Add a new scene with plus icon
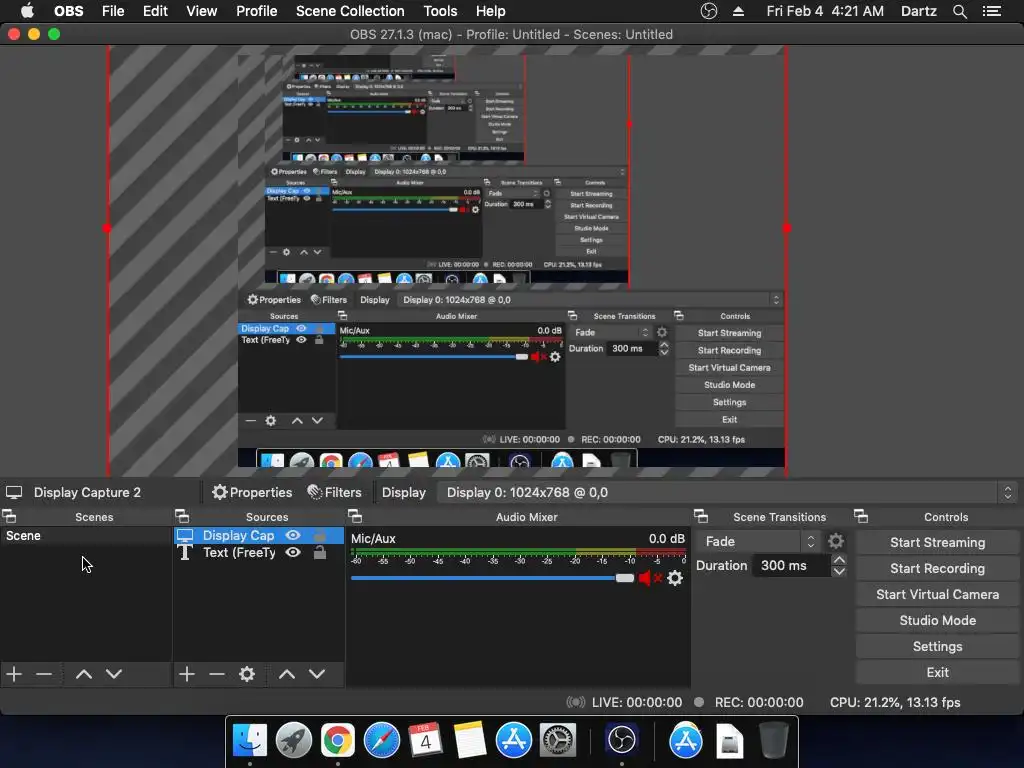 tap(14, 674)
